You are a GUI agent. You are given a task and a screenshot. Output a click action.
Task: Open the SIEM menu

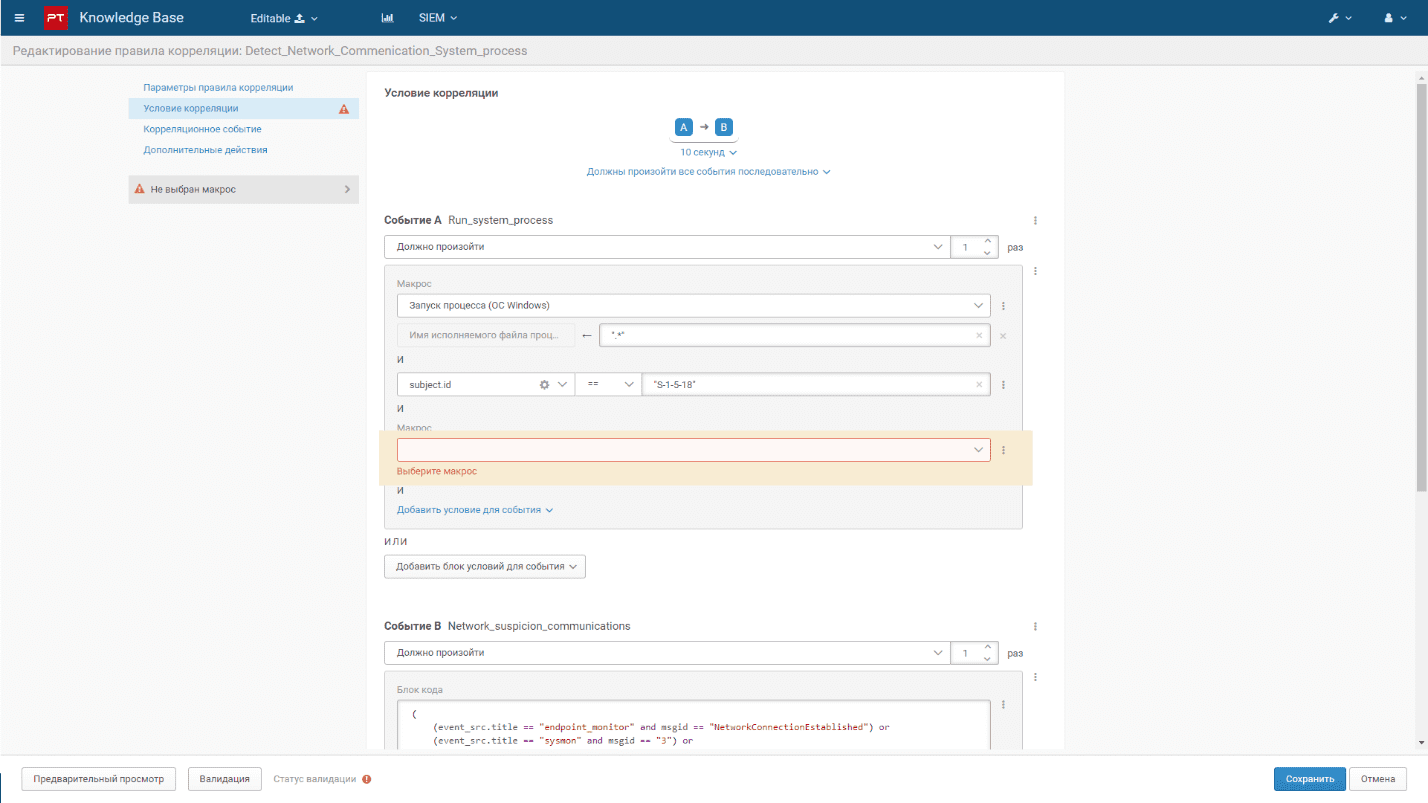pyautogui.click(x=438, y=18)
